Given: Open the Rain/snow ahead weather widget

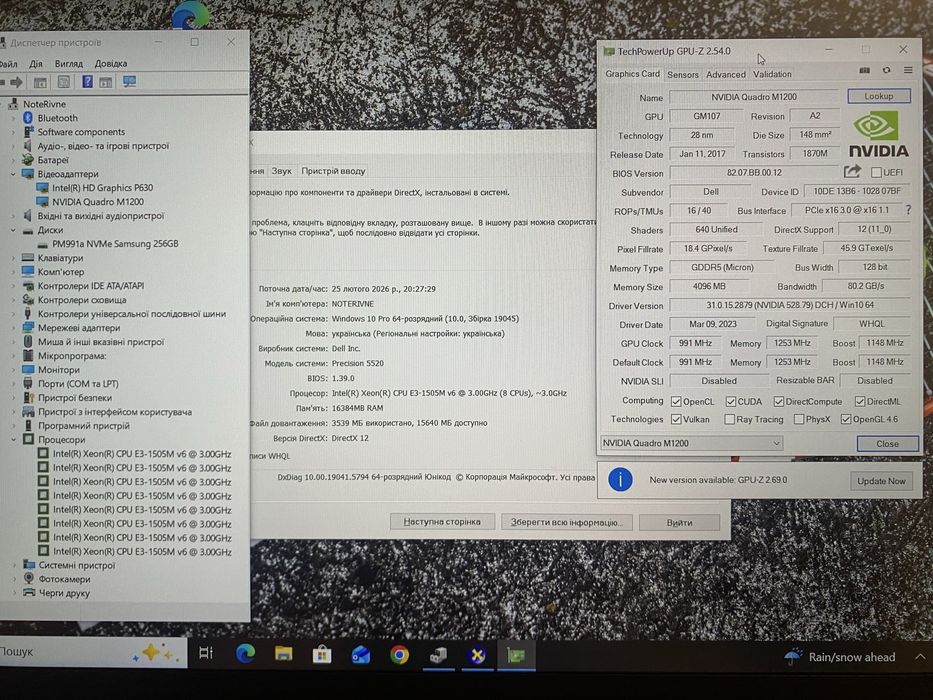Looking at the screenshot, I should (840, 657).
